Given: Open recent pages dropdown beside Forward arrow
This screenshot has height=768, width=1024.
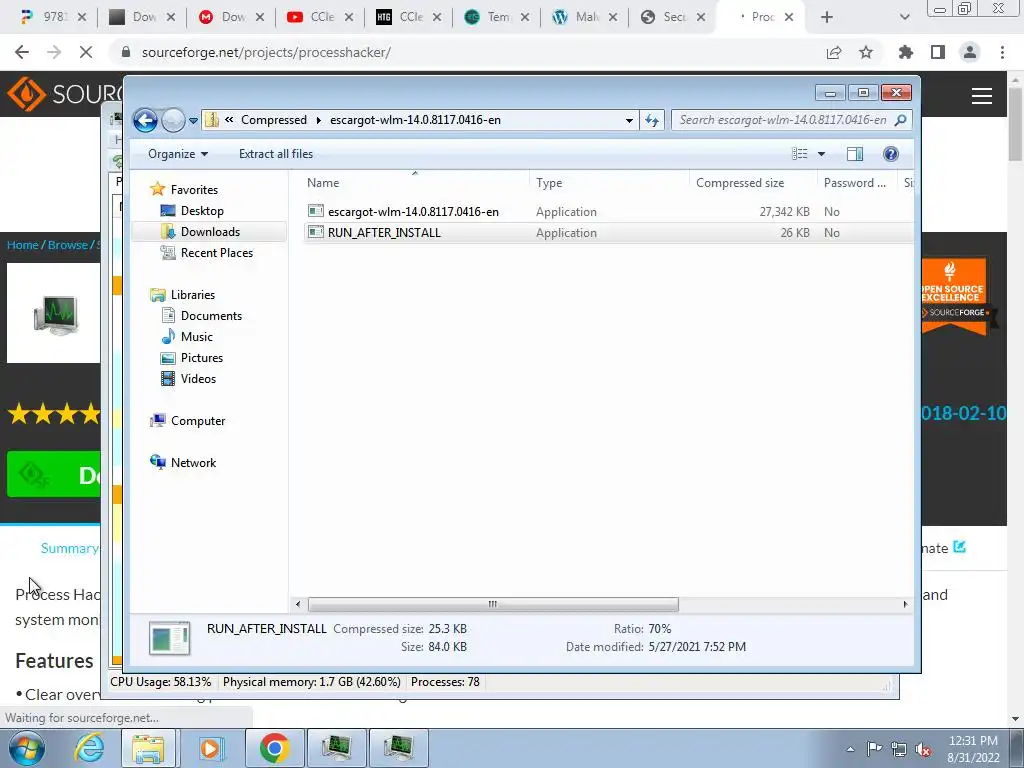Looking at the screenshot, I should (x=193, y=120).
